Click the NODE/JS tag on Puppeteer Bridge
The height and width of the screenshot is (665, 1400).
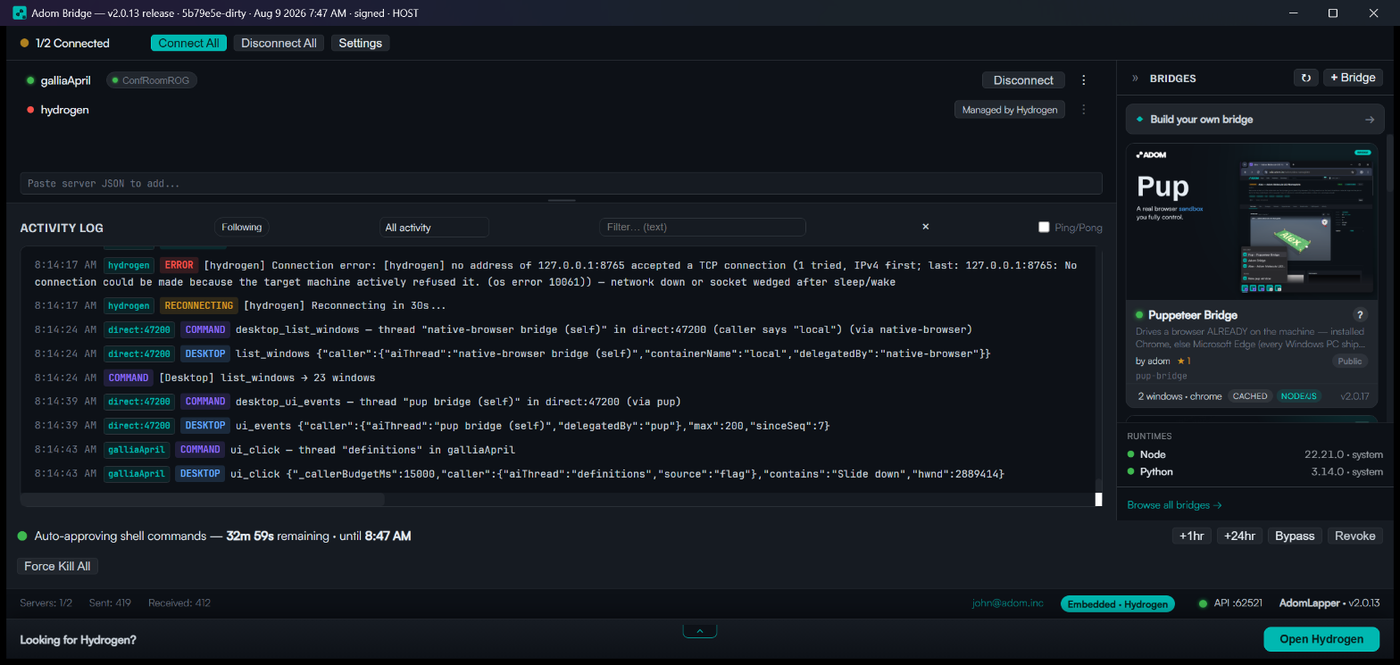coord(1299,396)
